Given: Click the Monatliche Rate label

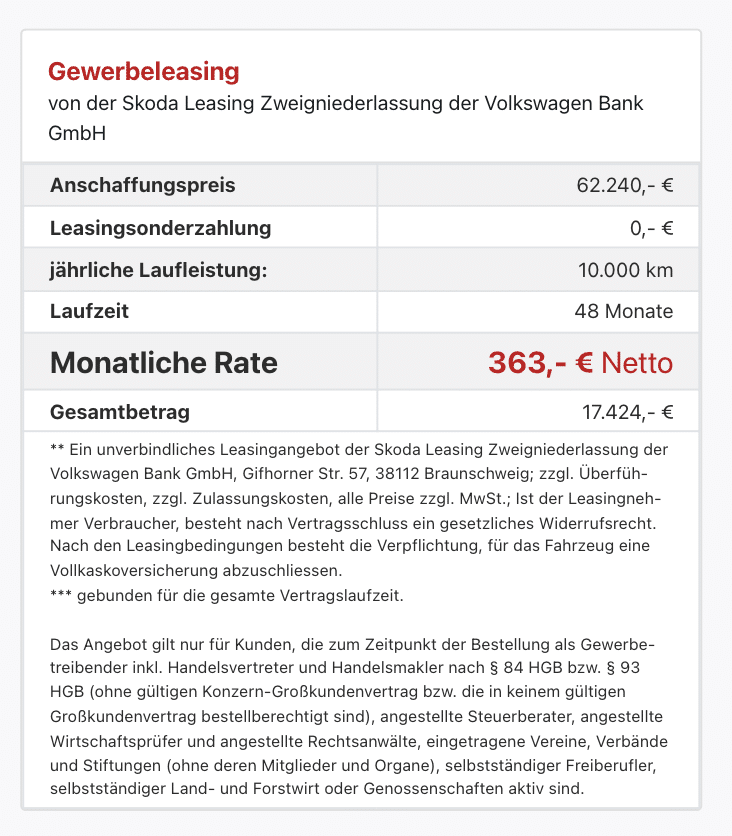Looking at the screenshot, I should pos(164,363).
